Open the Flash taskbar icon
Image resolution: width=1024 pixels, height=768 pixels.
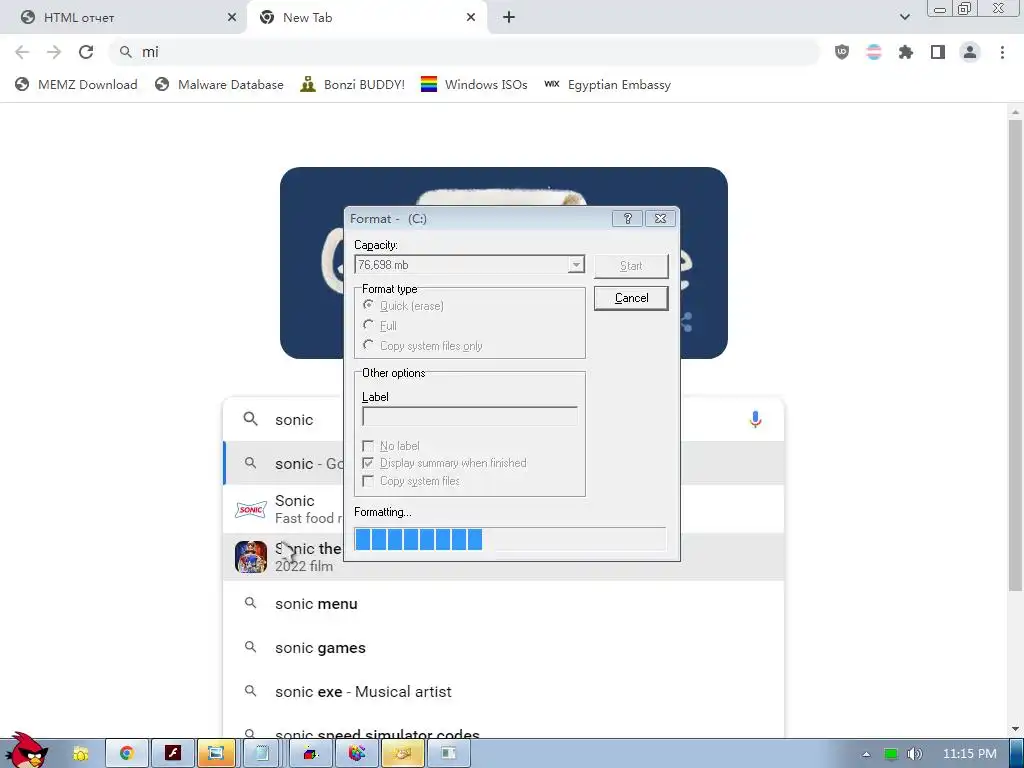click(172, 754)
